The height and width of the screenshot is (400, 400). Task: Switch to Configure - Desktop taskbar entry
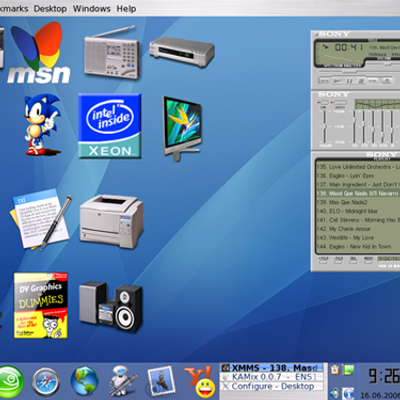272,386
